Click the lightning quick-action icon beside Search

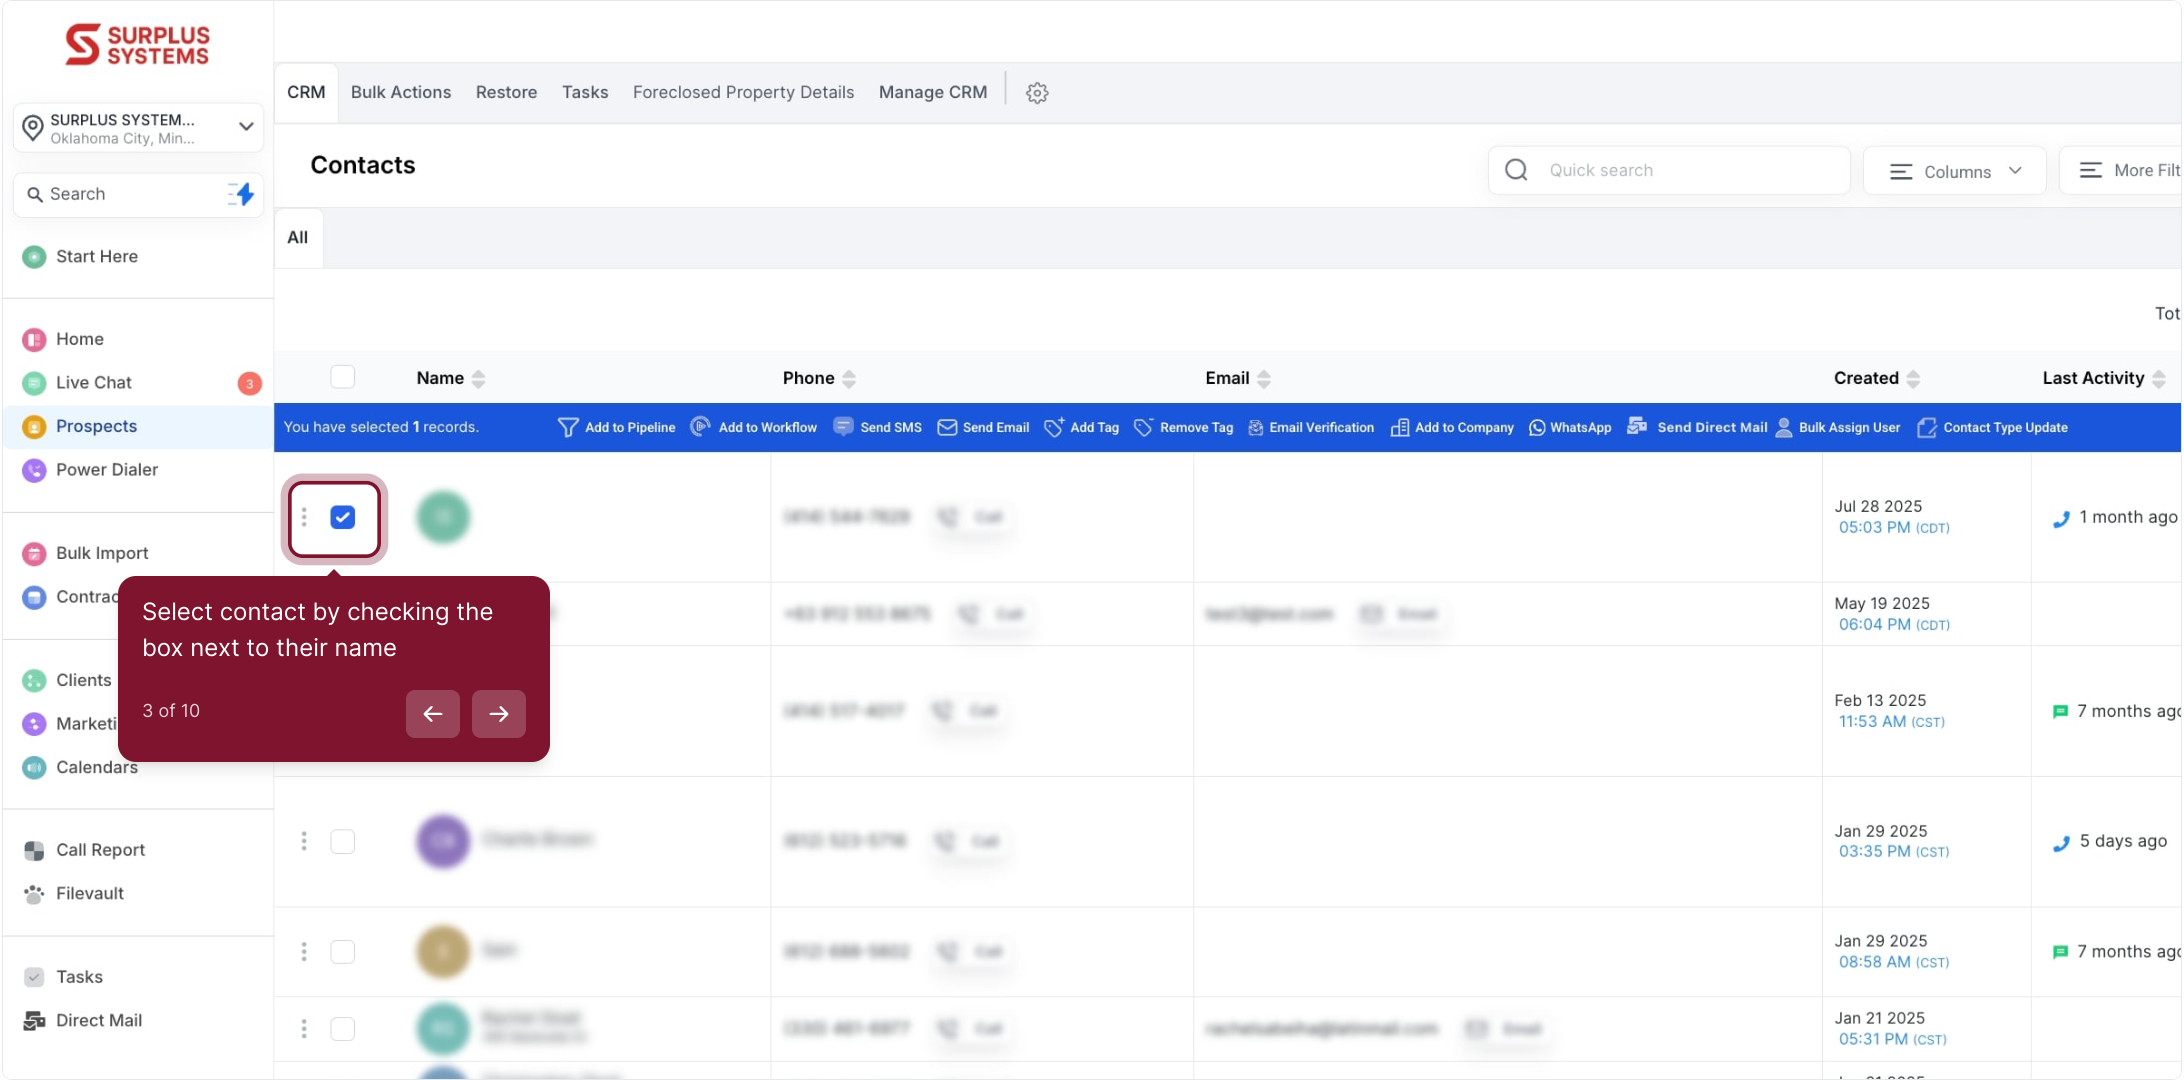pyautogui.click(x=241, y=194)
